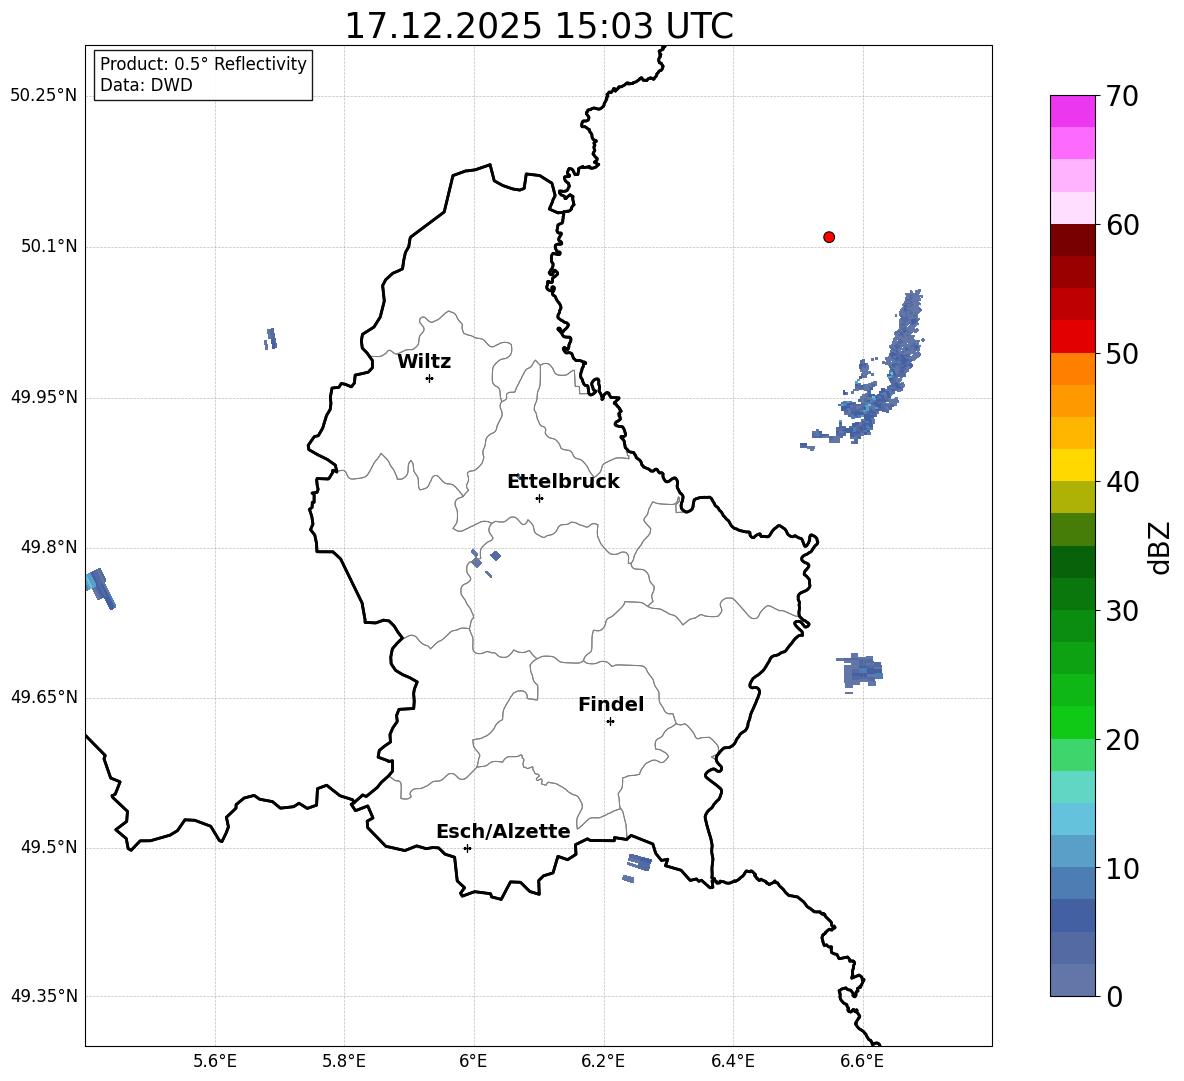Viewport: 1184px width, 1081px height.
Task: Select the Wiltz city label
Action: [x=424, y=362]
